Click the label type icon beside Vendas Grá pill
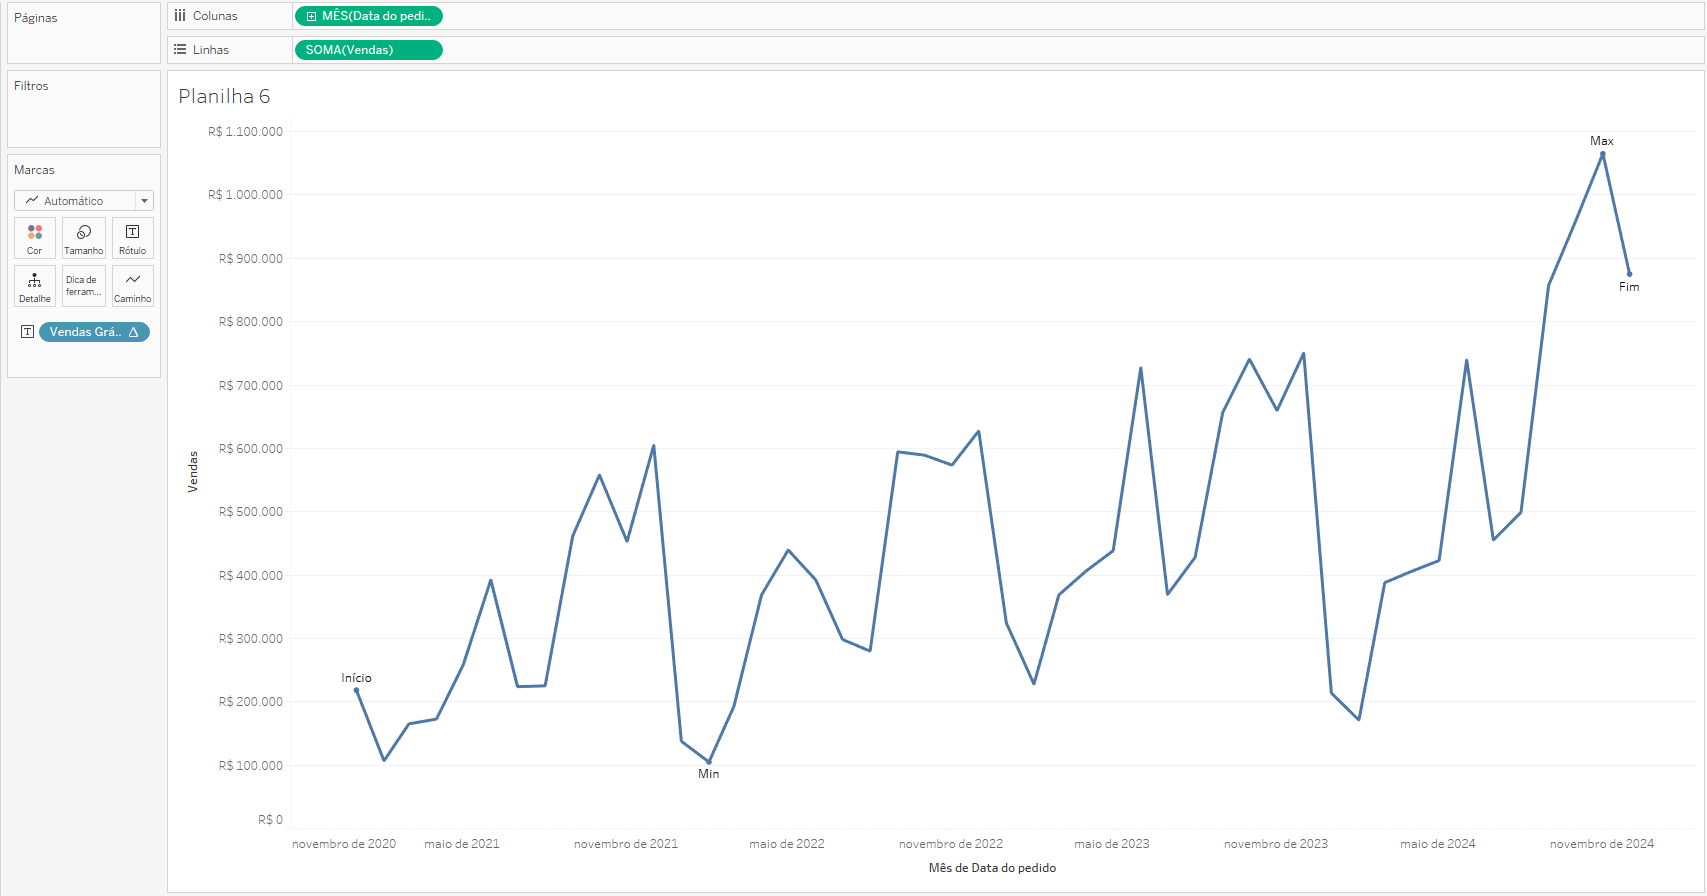The height and width of the screenshot is (896, 1707). (x=27, y=332)
